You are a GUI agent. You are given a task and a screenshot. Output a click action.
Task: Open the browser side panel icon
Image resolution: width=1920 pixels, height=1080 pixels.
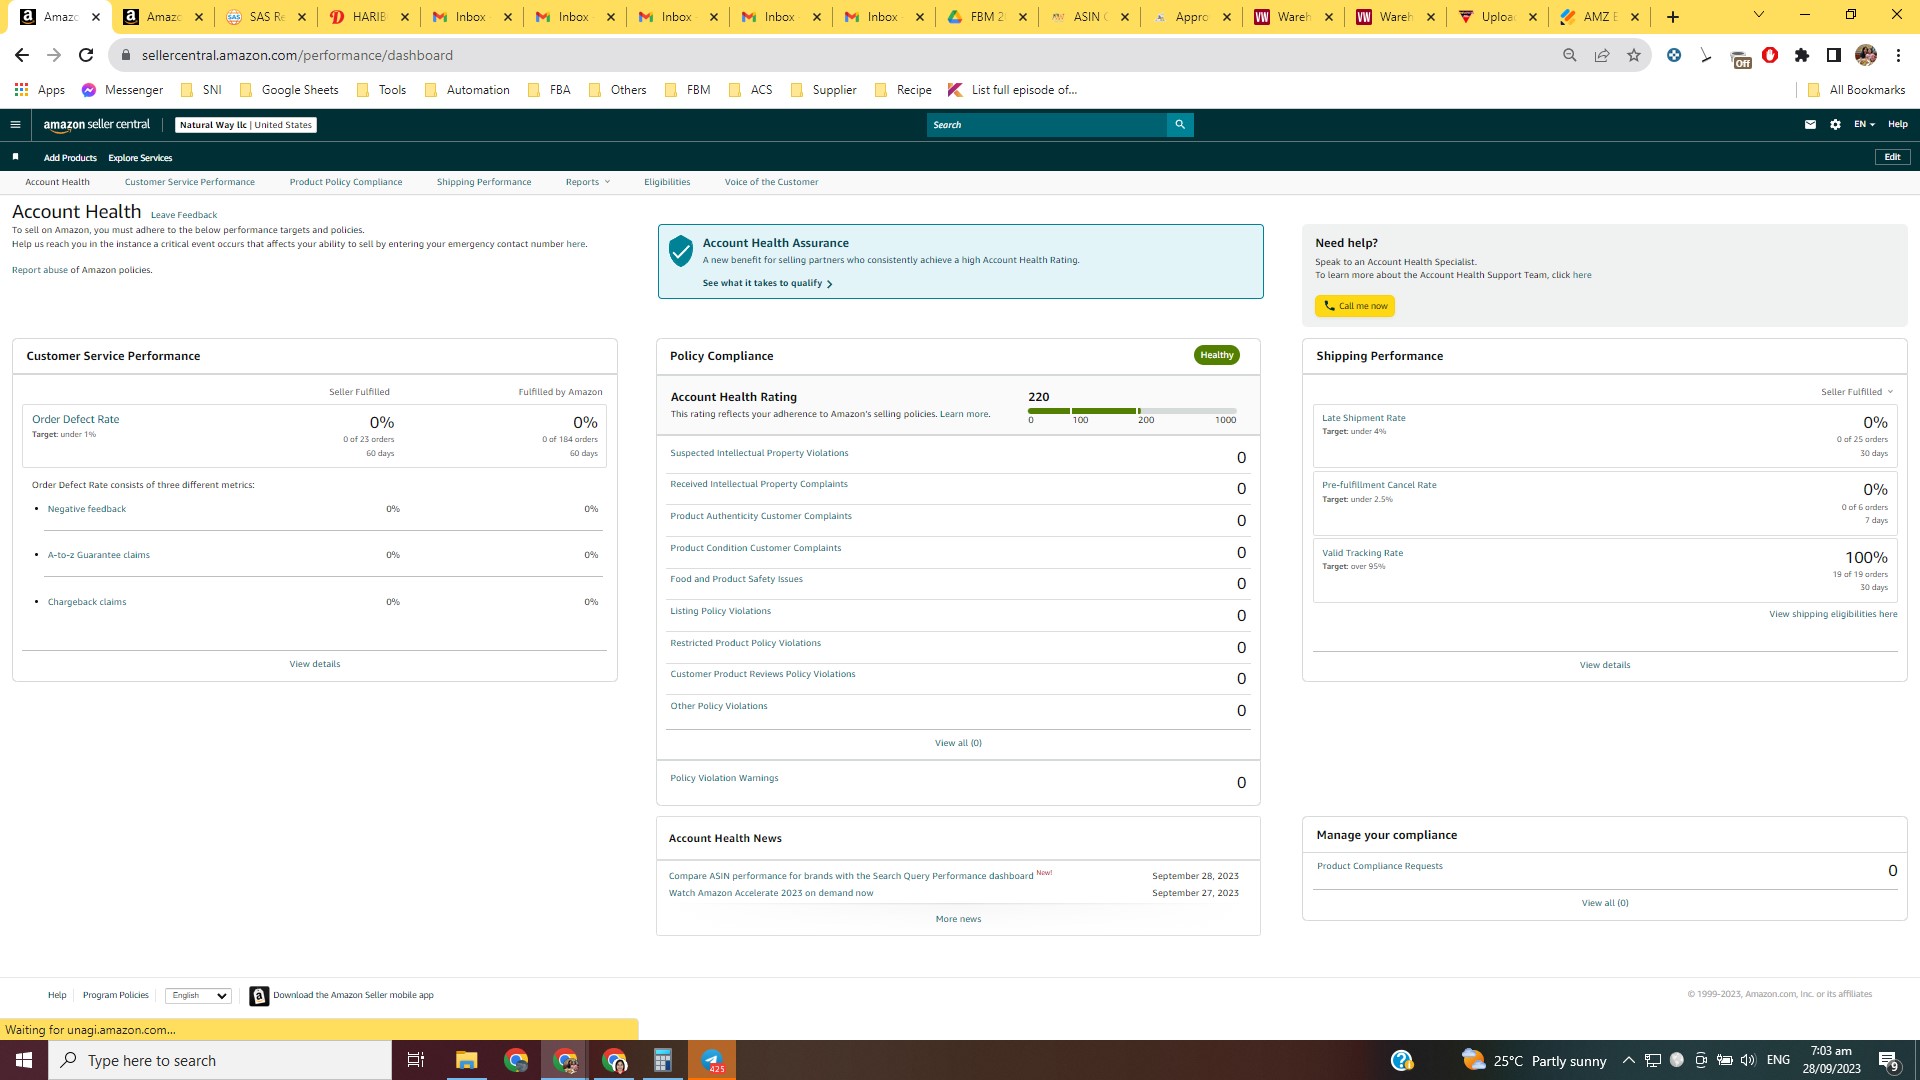(1834, 55)
